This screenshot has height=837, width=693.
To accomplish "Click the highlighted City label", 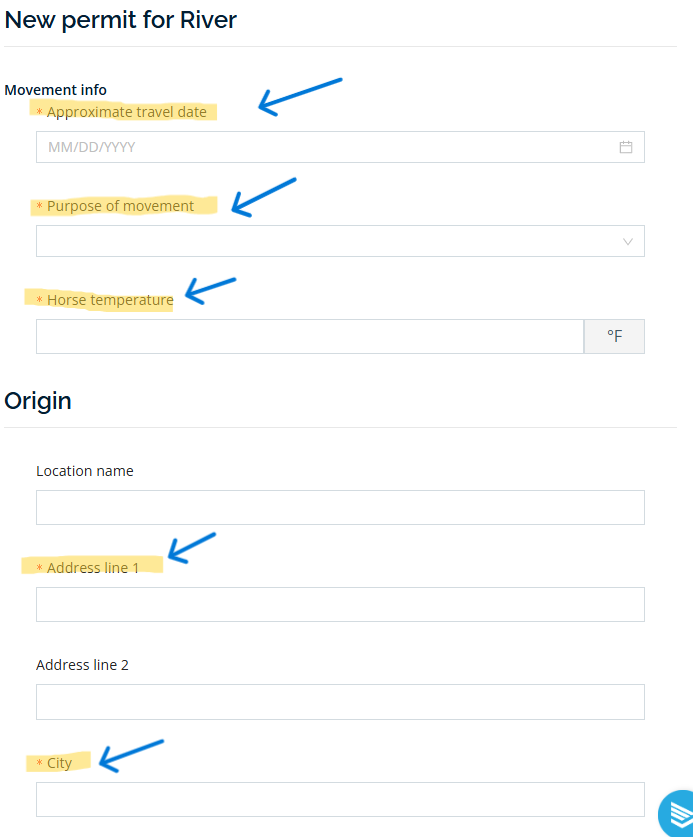I will click(59, 763).
